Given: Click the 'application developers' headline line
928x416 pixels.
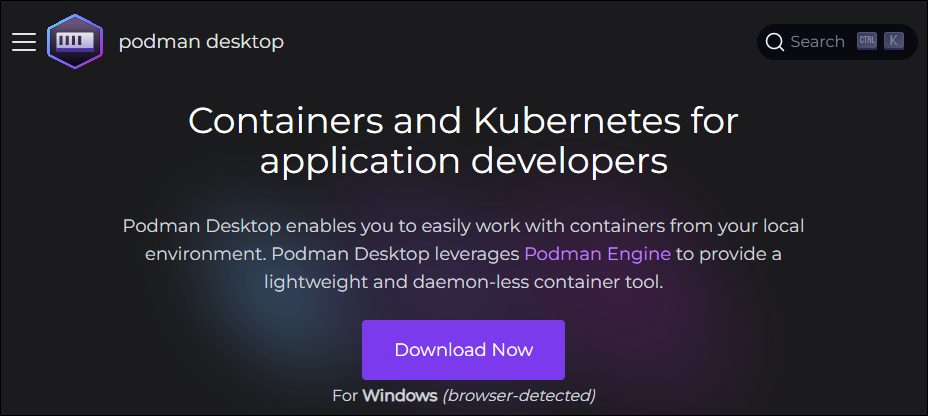Looking at the screenshot, I should pyautogui.click(x=463, y=160).
